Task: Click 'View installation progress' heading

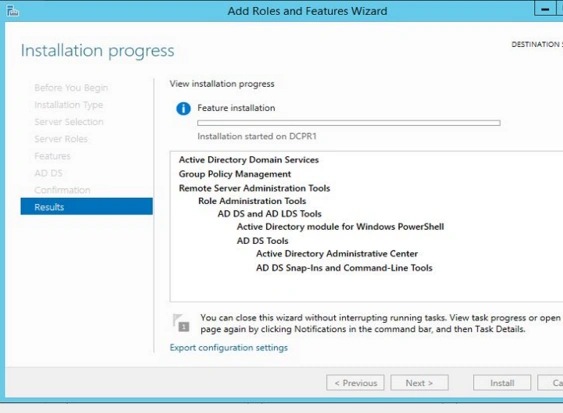Action: 222,84
